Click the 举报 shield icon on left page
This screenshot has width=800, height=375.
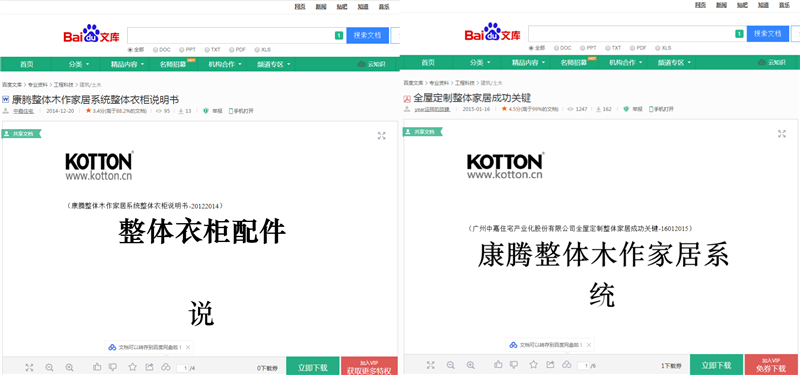206,111
